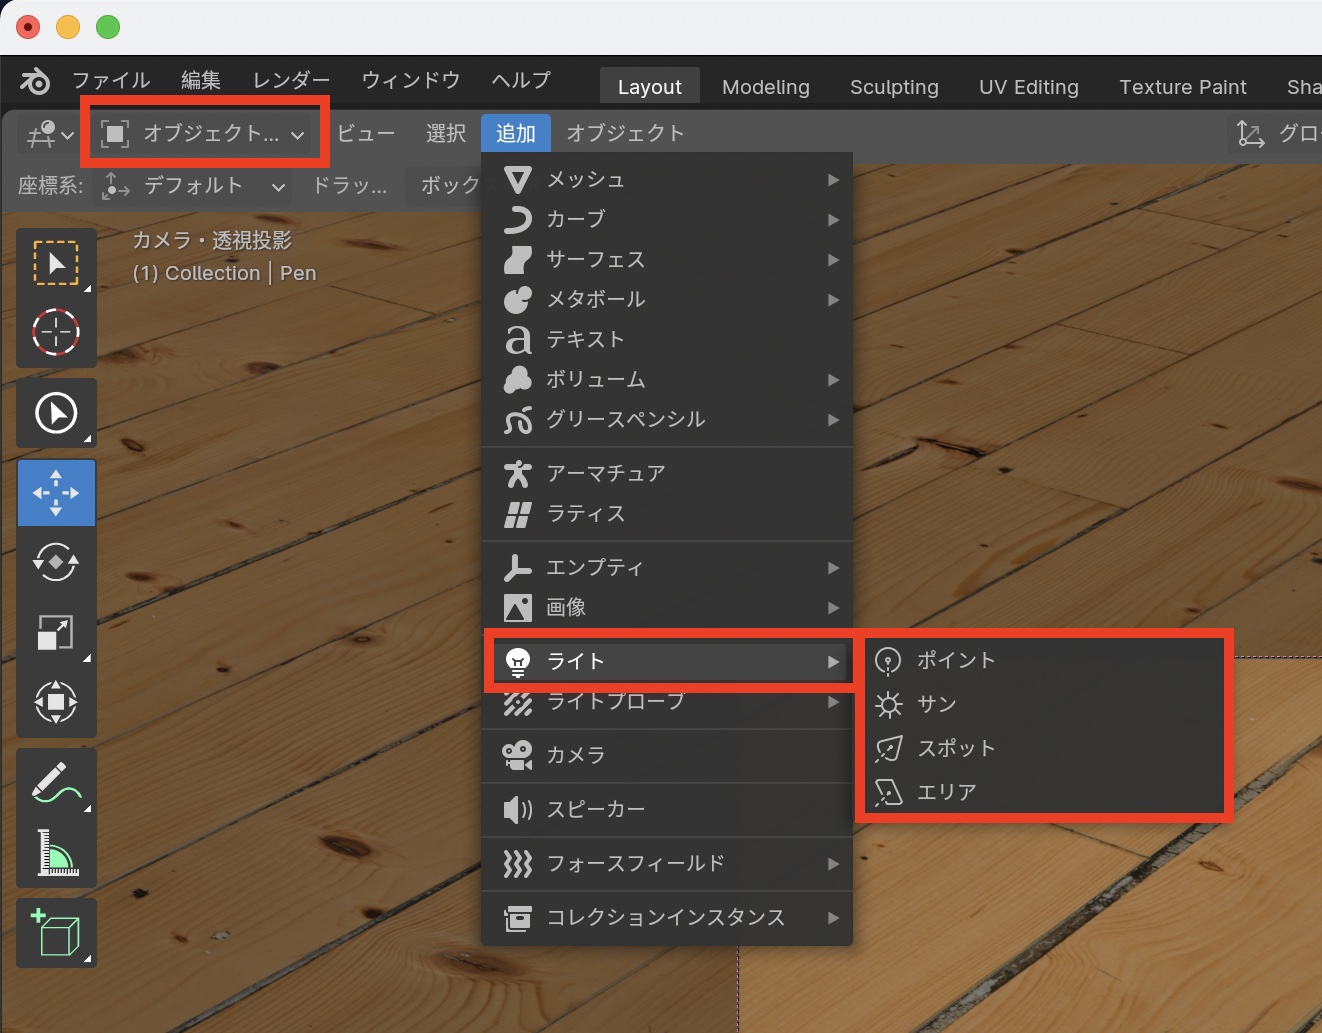1322x1033 pixels.
Task: Pick the Annotate tool
Action: [56, 782]
